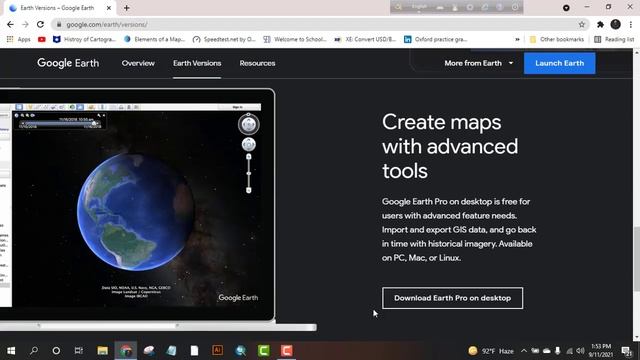Click the Google Earth logo
Viewport: 640px width, 360px height.
click(x=68, y=63)
